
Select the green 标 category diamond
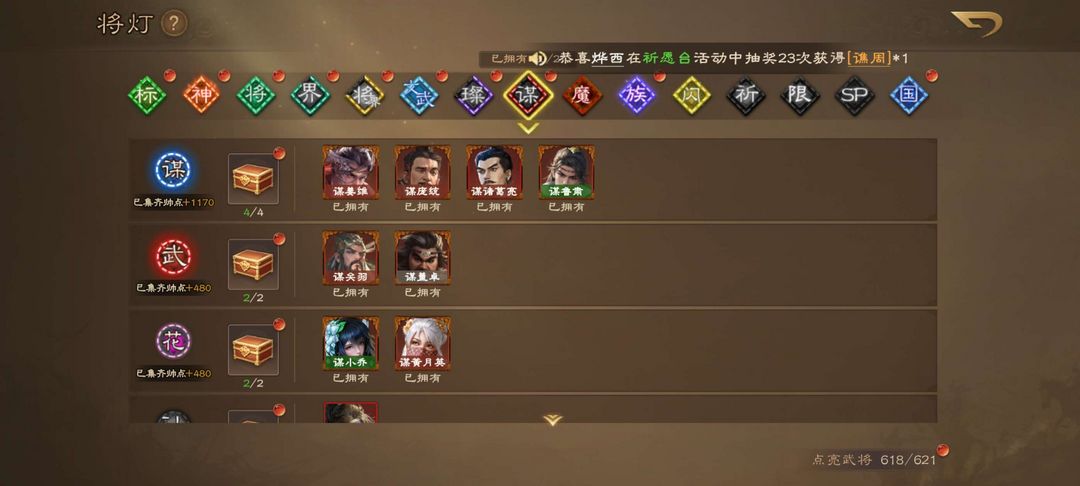tap(147, 95)
